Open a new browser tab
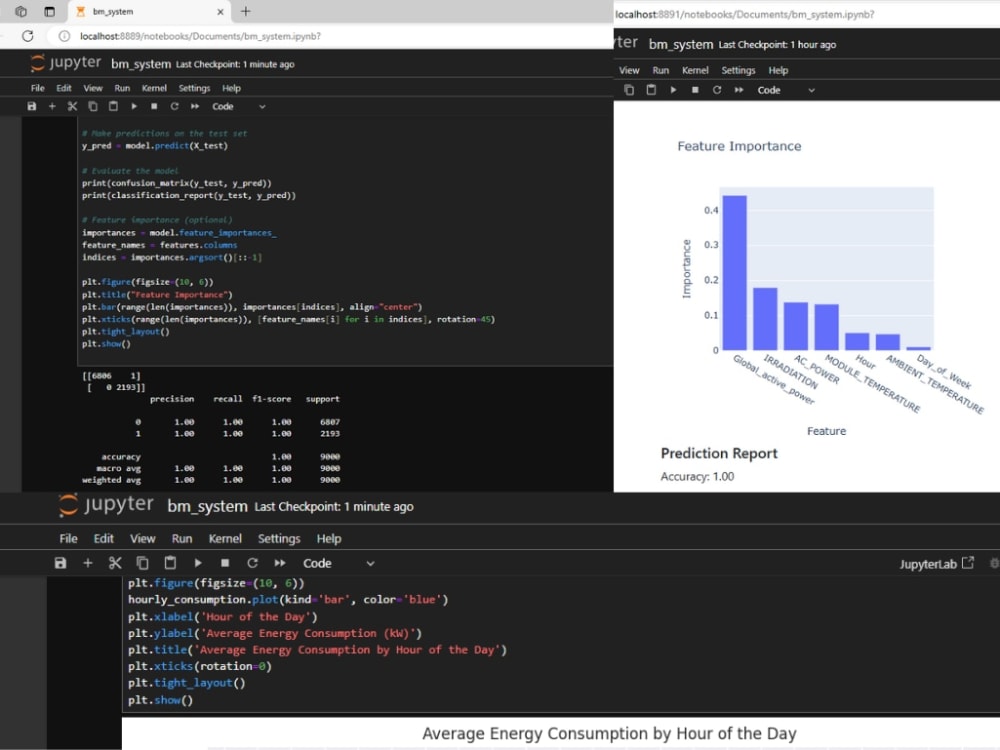Viewport: 1000px width, 750px height. pyautogui.click(x=246, y=11)
